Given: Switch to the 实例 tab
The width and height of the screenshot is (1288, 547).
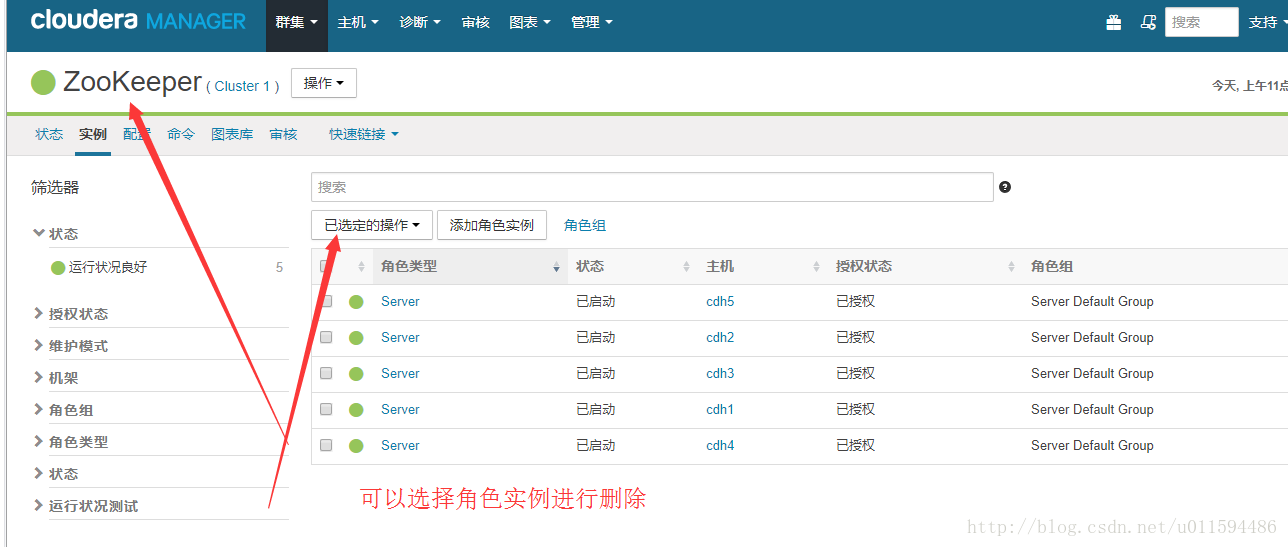Looking at the screenshot, I should tap(93, 134).
